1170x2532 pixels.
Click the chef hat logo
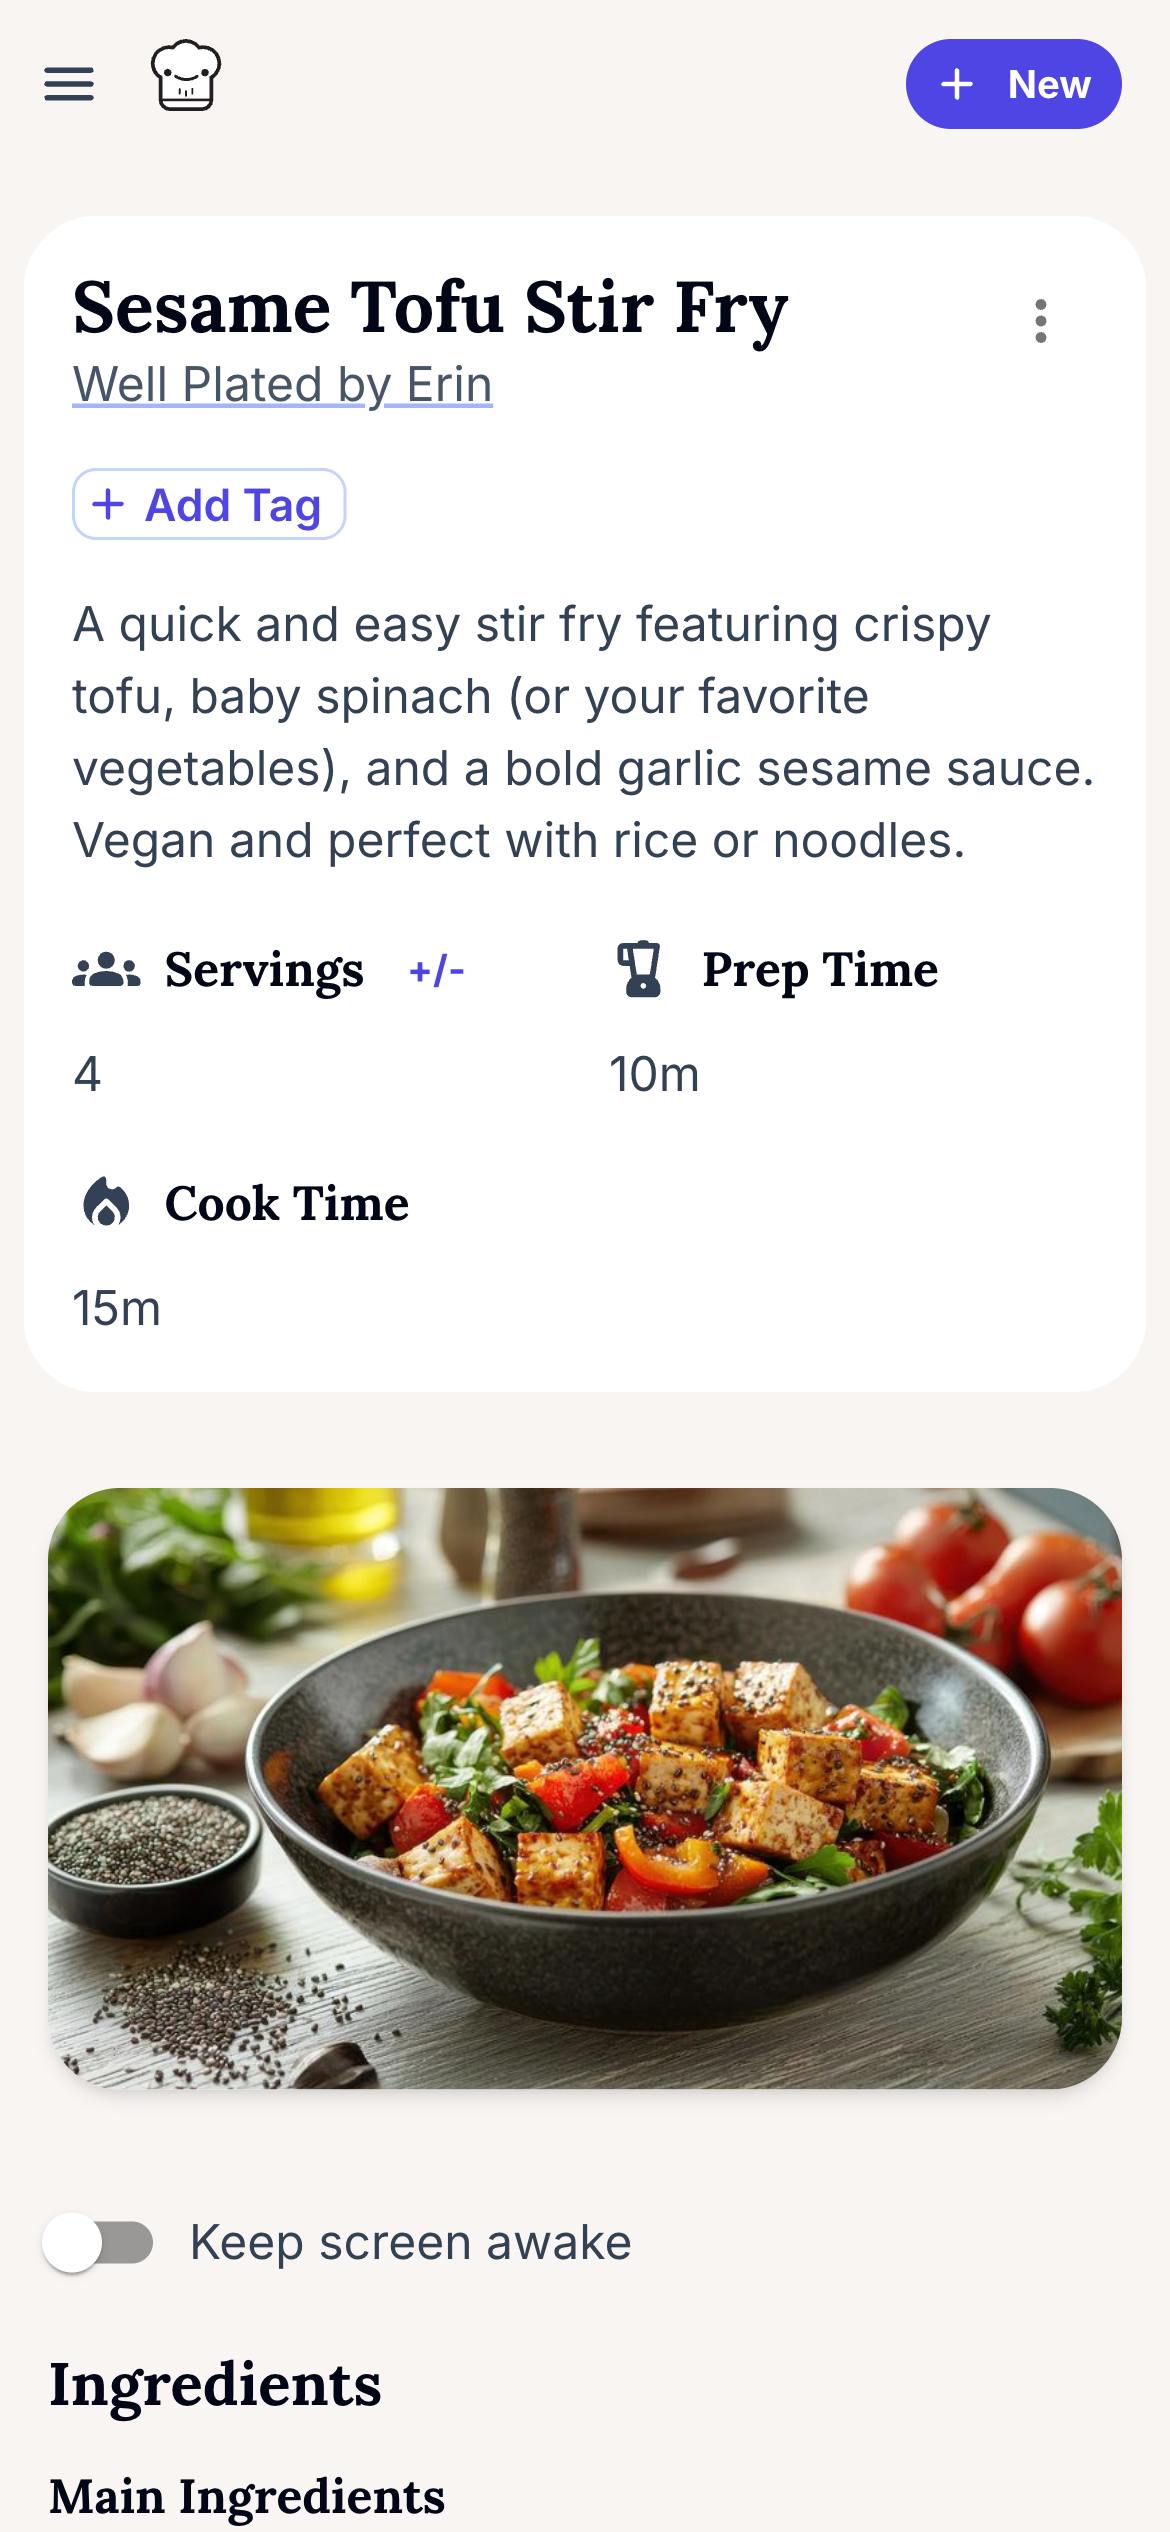186,76
